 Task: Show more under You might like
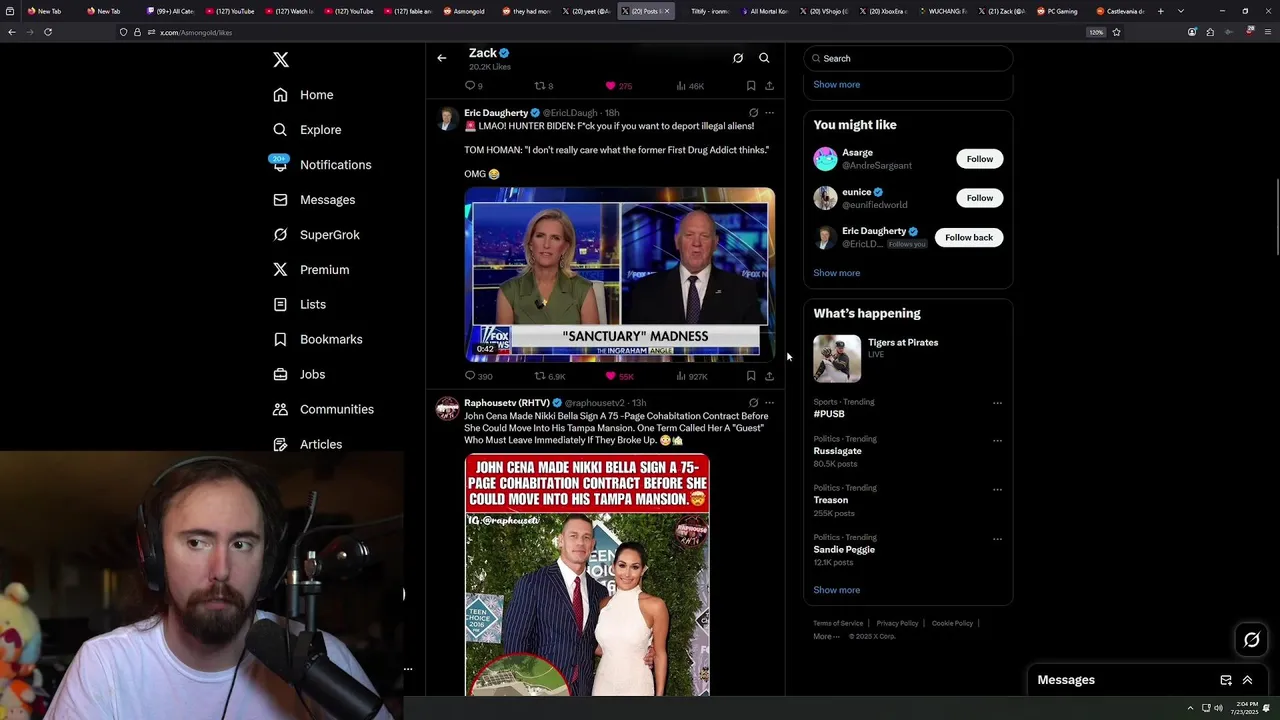[836, 273]
